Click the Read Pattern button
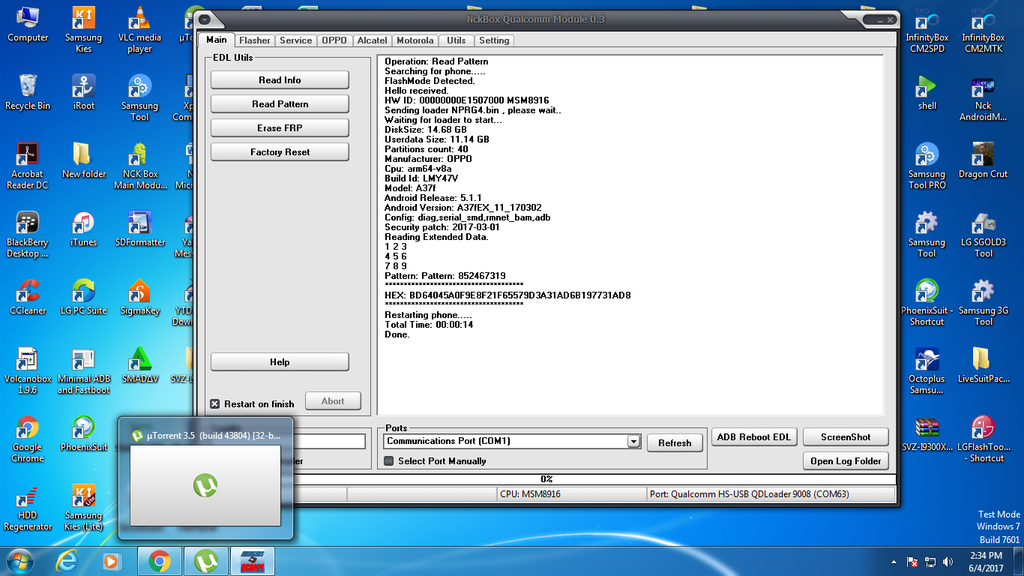 pos(280,104)
